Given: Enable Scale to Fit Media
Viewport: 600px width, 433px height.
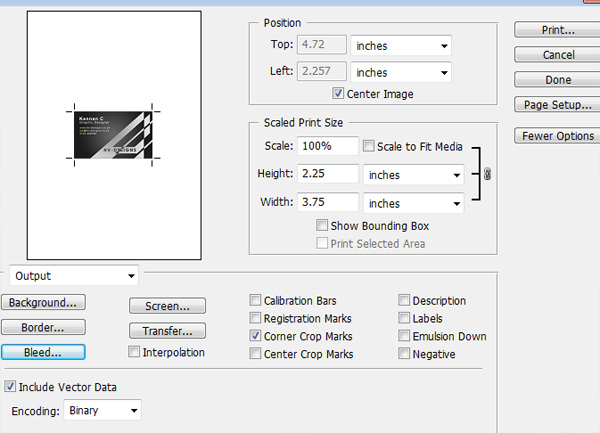Looking at the screenshot, I should [369, 147].
